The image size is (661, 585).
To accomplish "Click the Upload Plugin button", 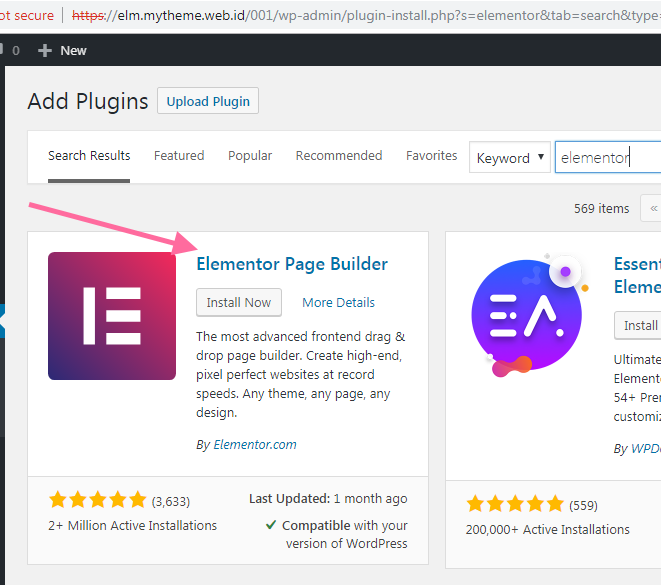I will pos(208,101).
